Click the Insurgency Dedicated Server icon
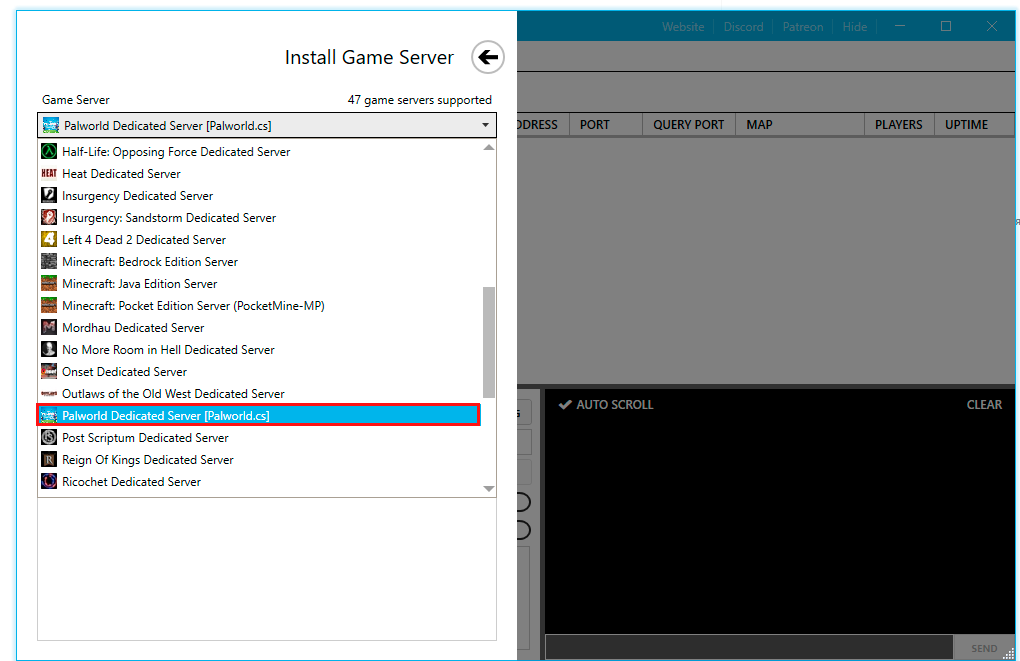 (x=49, y=195)
